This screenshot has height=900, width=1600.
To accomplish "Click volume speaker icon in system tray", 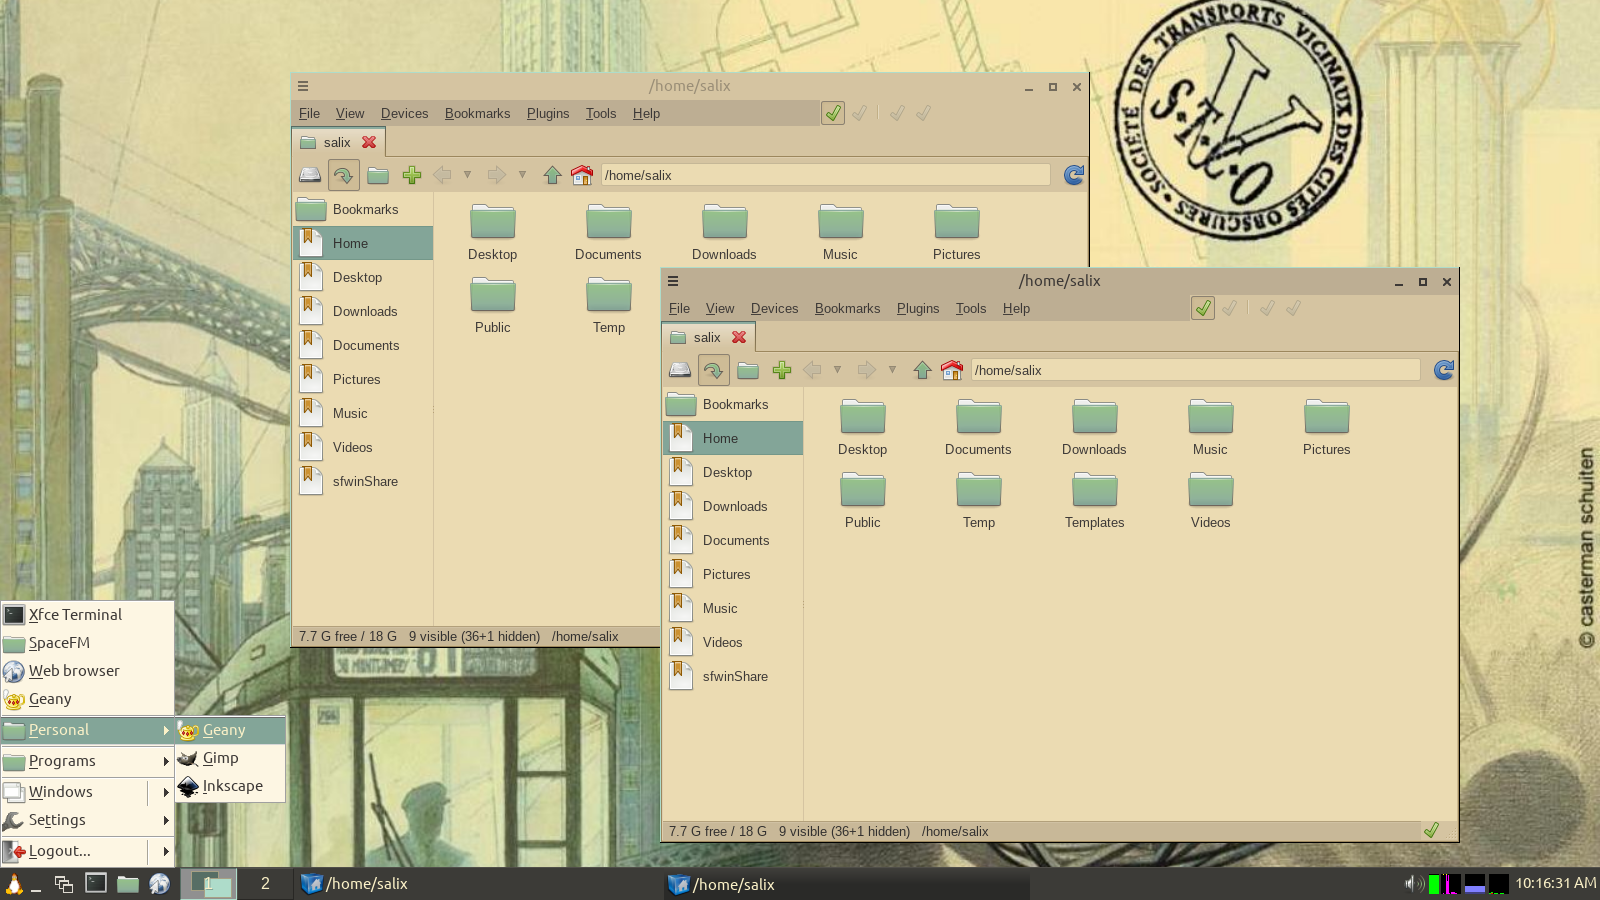I will point(1414,883).
